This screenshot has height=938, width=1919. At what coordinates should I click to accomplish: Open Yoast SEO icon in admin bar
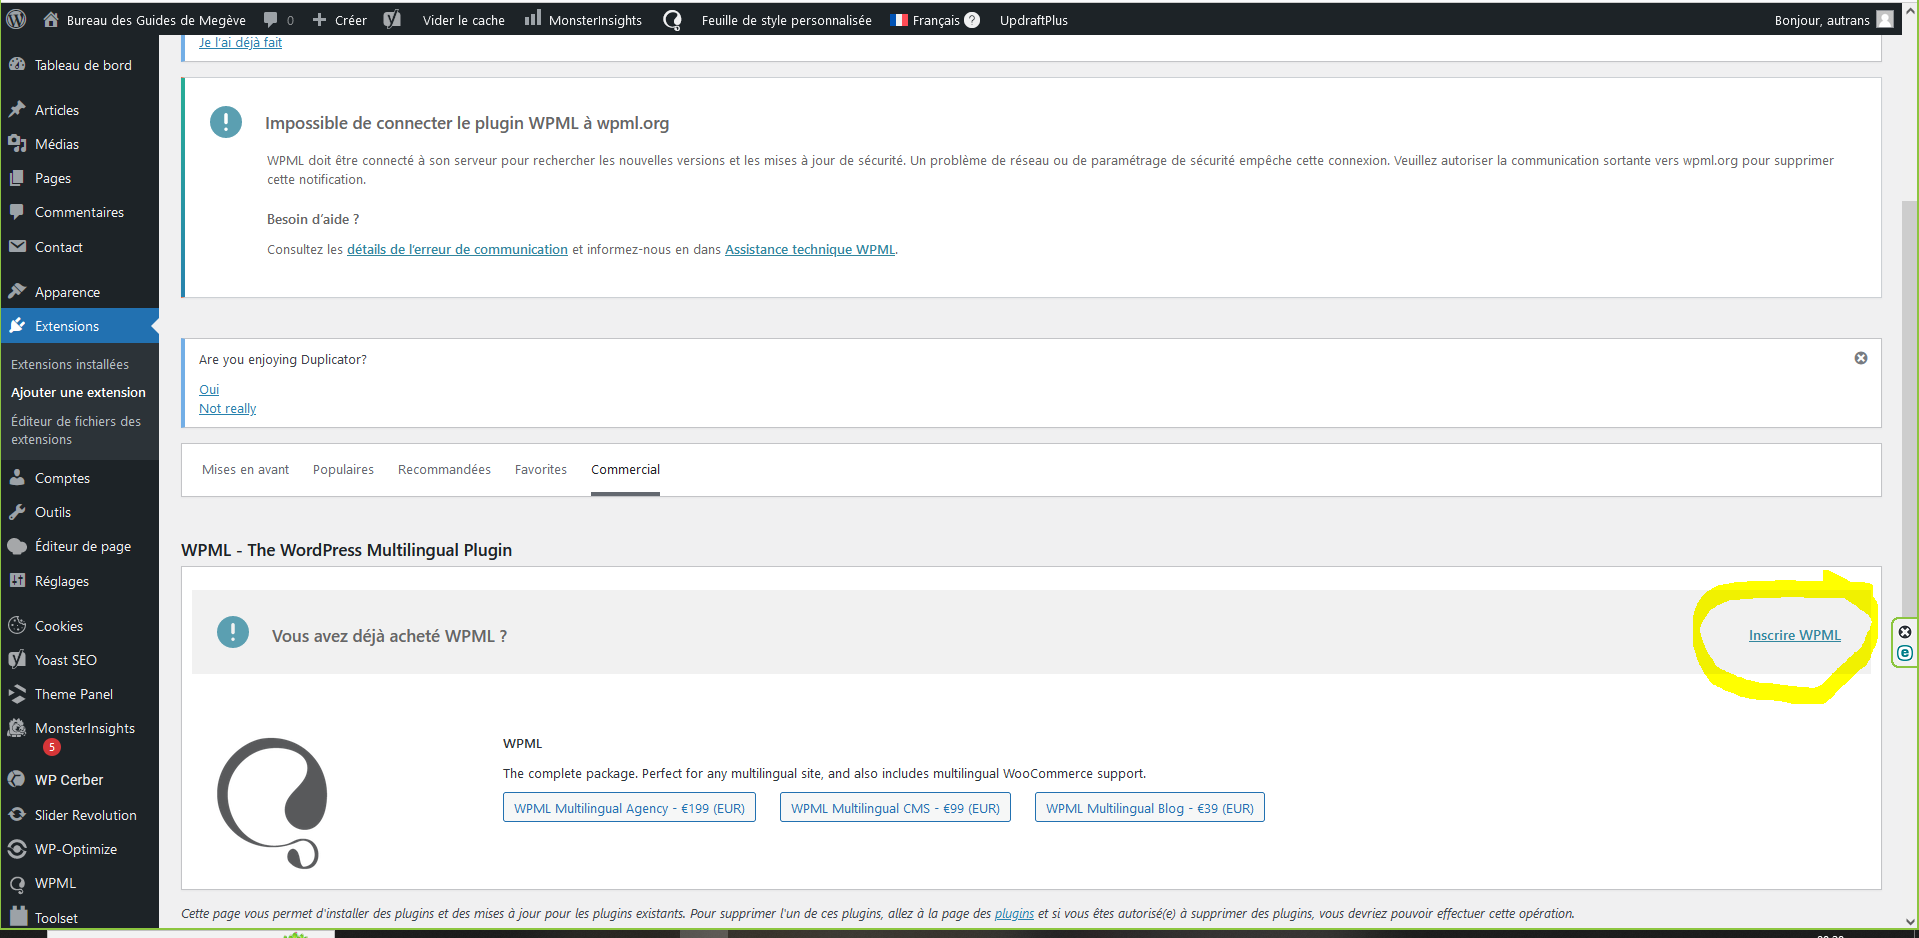tap(392, 19)
